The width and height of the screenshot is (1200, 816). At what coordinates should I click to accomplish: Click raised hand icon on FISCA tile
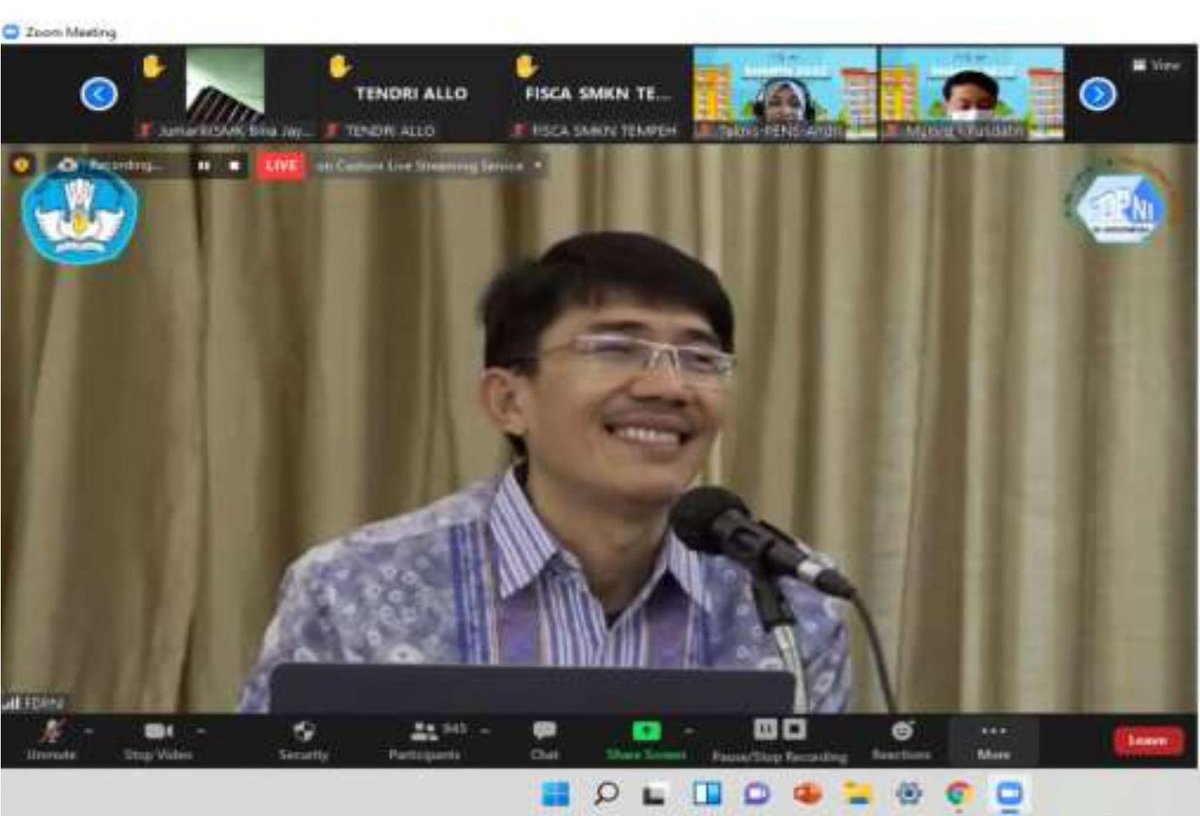coord(526,66)
